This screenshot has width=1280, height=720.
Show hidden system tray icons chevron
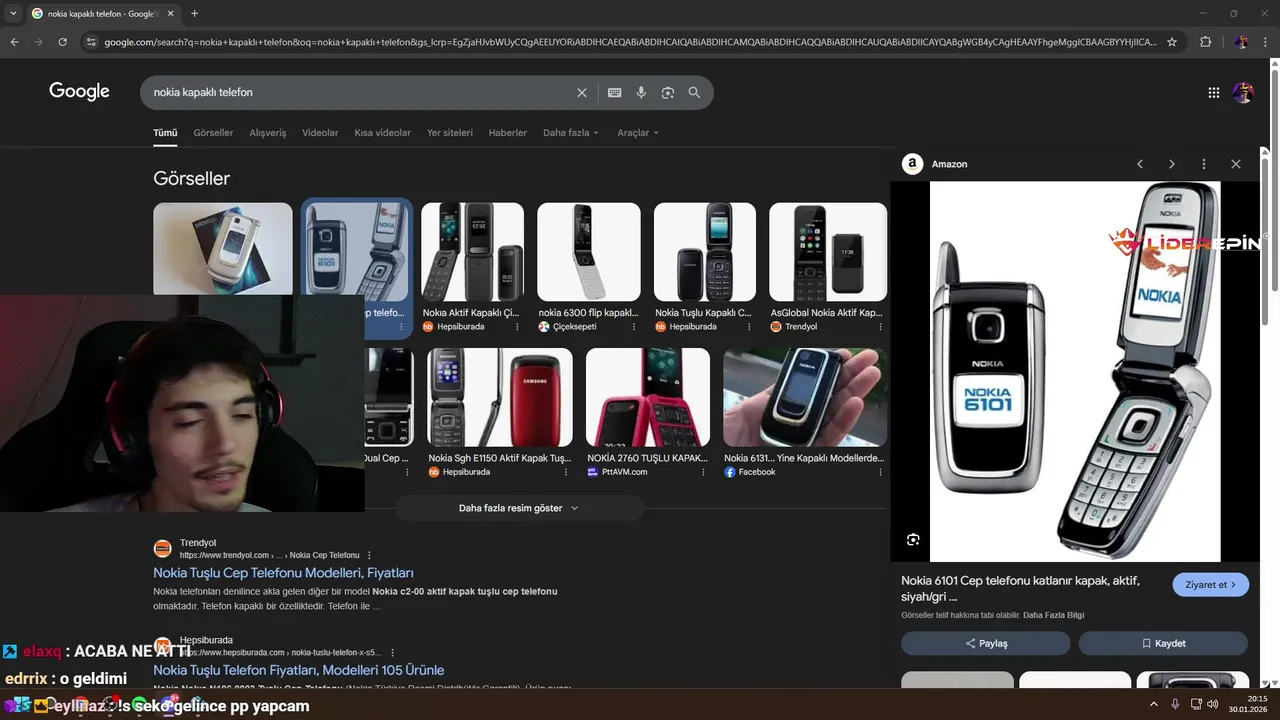tap(1153, 704)
